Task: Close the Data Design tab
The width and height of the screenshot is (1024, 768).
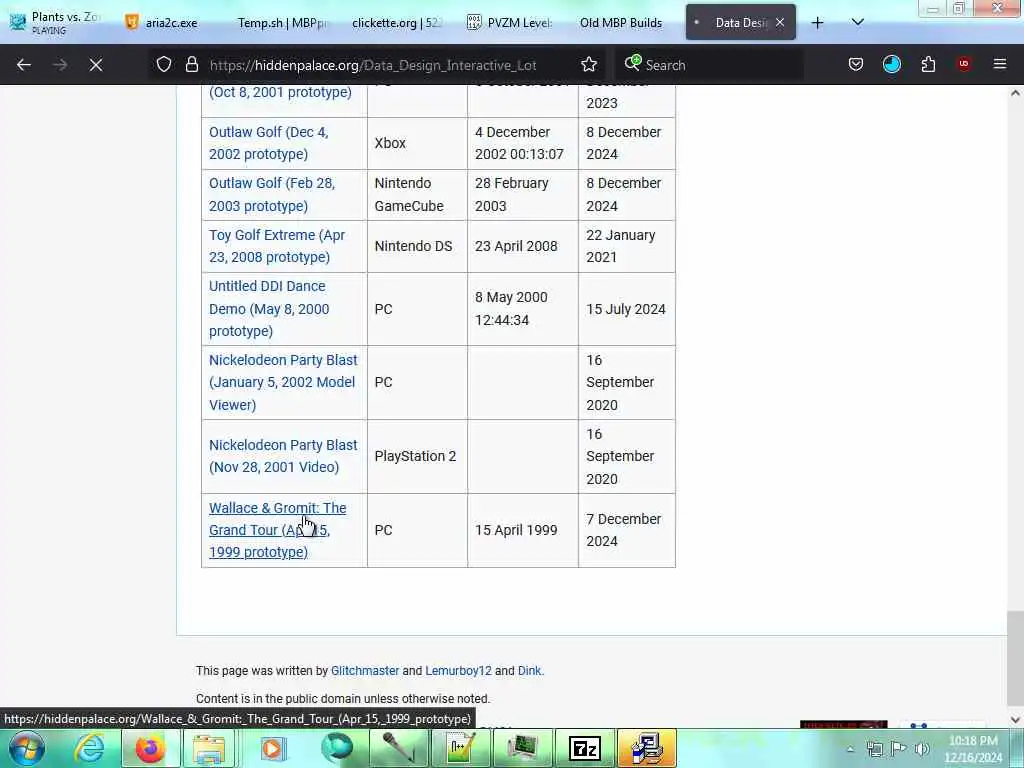Action: 780,22
